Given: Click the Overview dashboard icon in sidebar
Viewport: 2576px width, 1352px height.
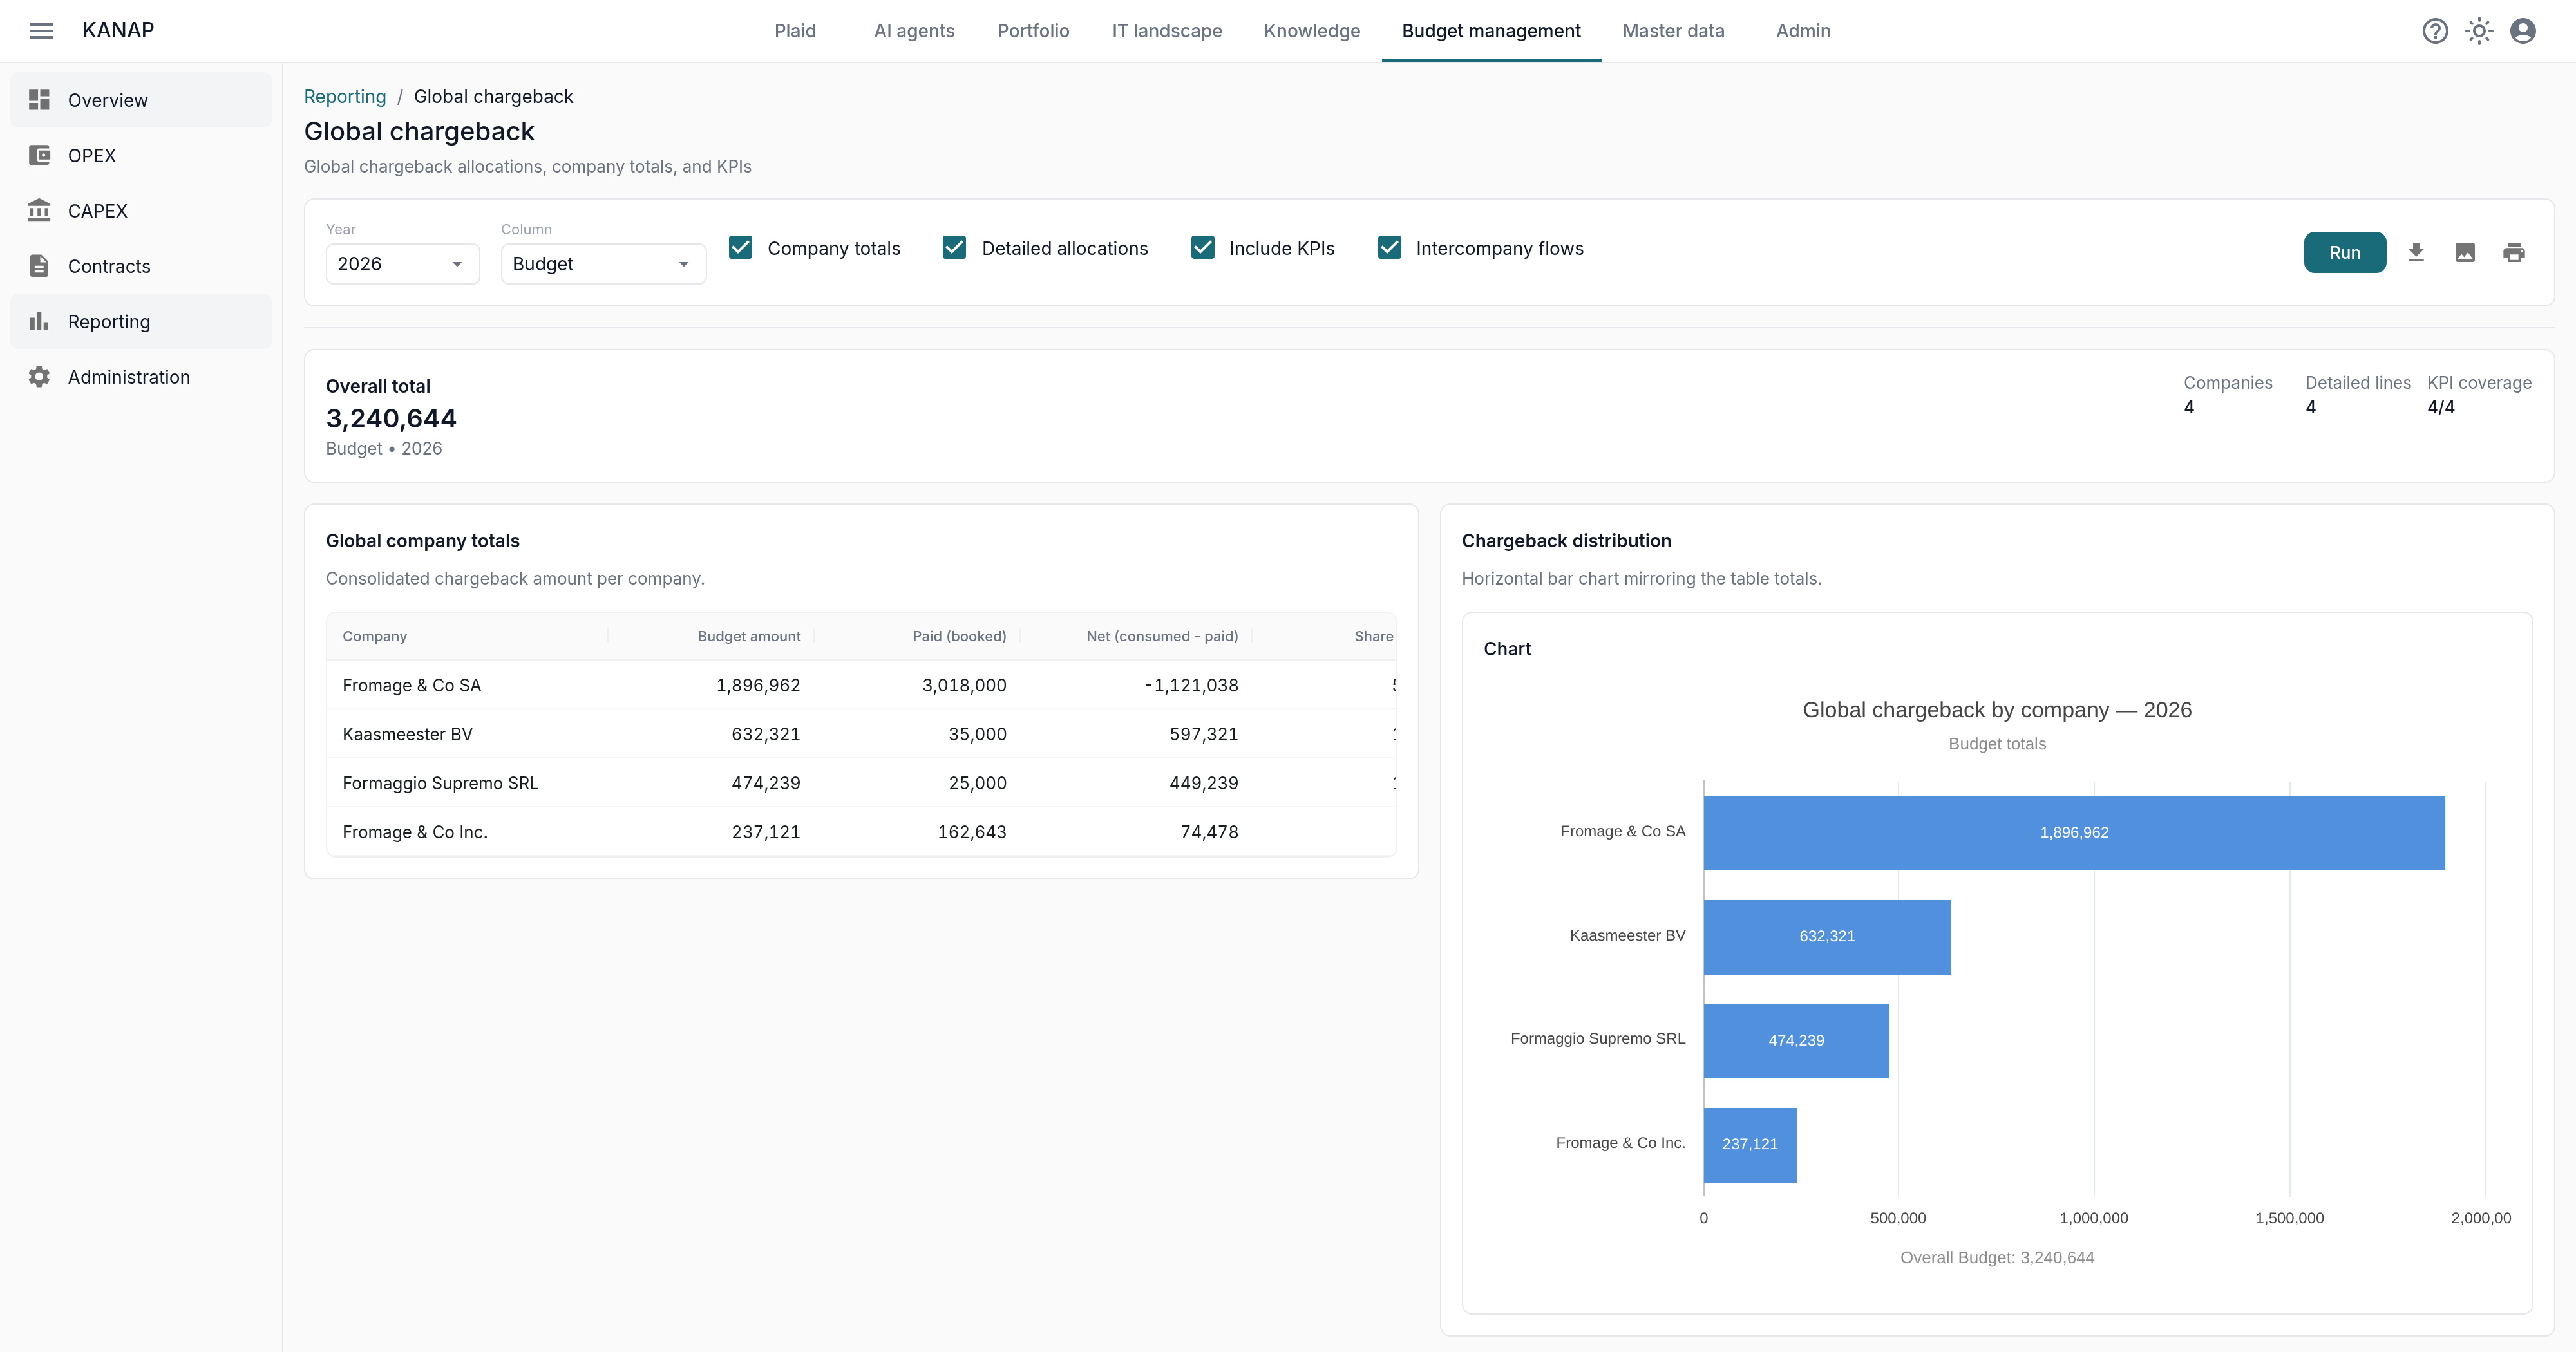Looking at the screenshot, I should (x=39, y=100).
